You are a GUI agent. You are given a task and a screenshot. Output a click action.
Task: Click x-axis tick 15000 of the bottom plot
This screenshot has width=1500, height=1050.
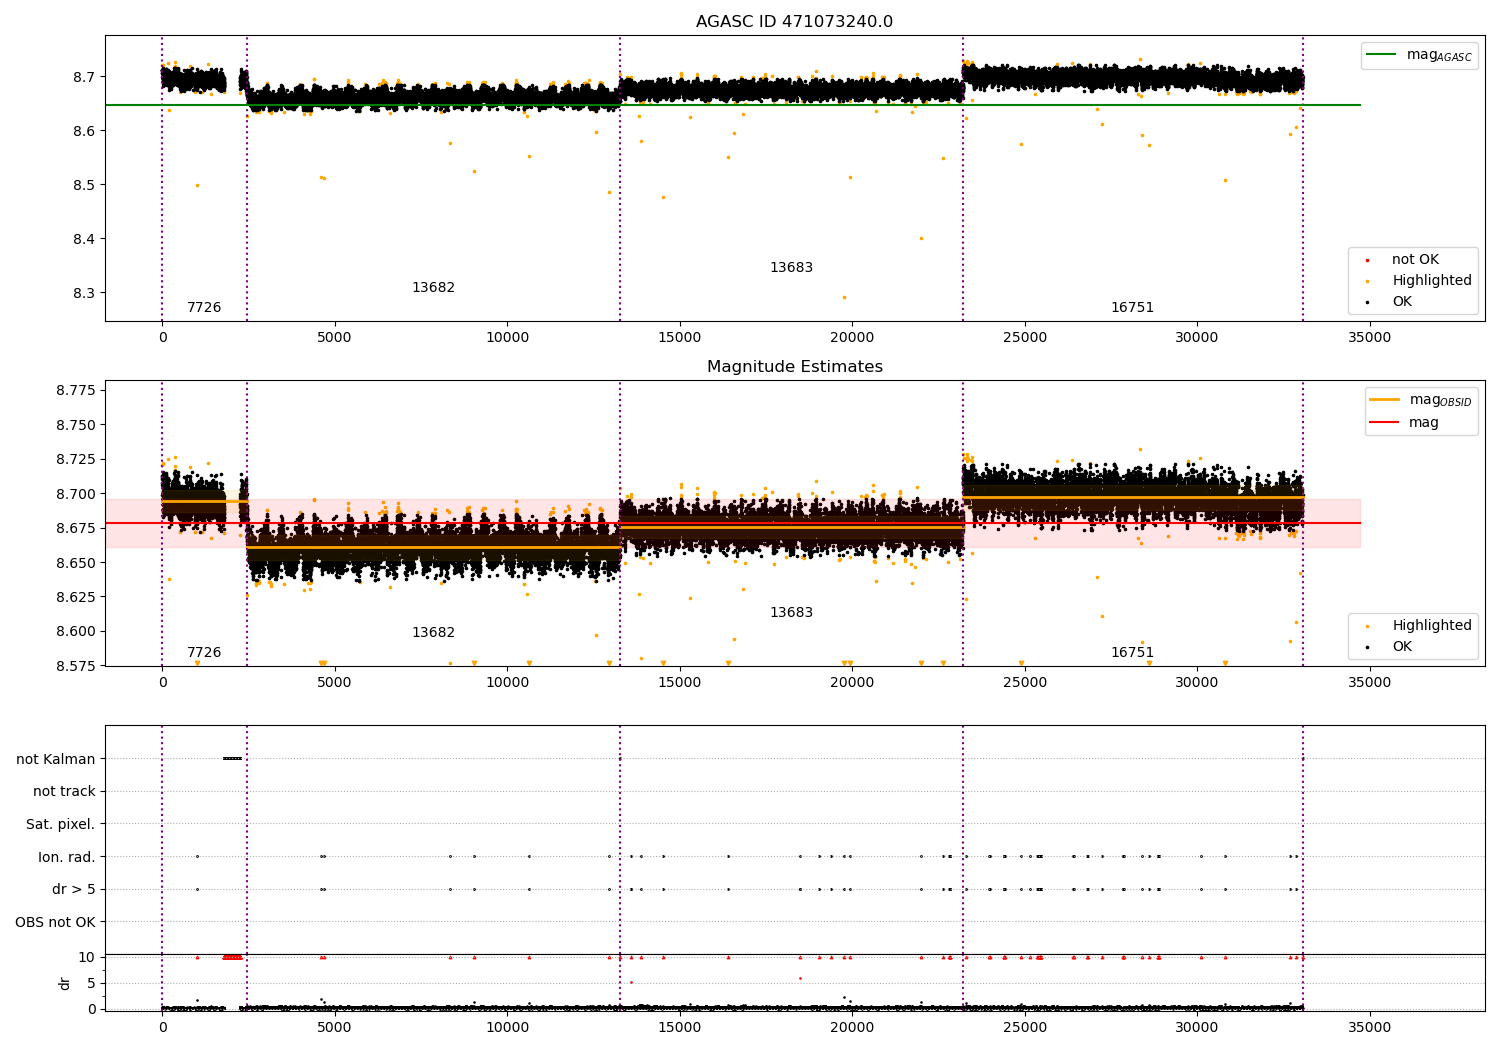coord(679,1028)
